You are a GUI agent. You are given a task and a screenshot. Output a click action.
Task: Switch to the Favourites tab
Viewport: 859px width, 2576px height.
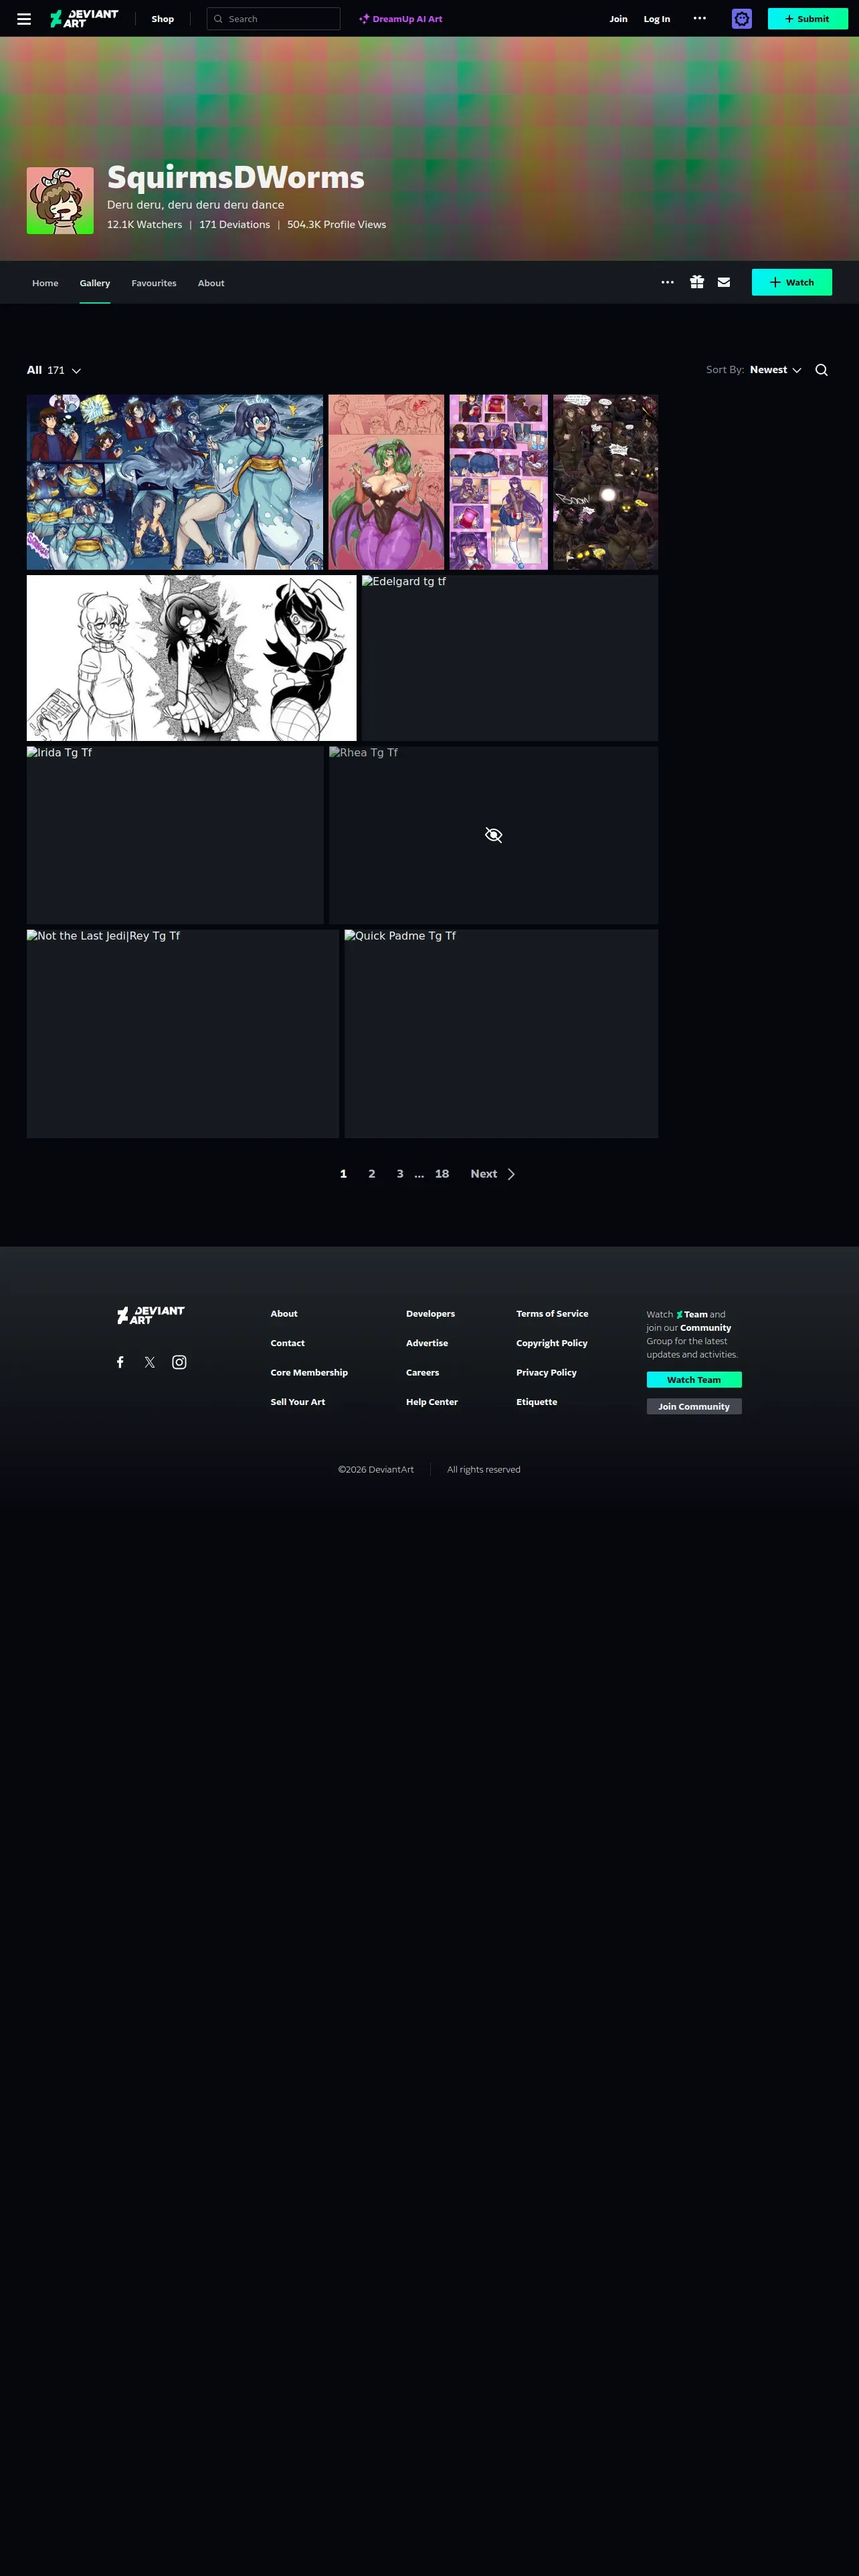154,283
